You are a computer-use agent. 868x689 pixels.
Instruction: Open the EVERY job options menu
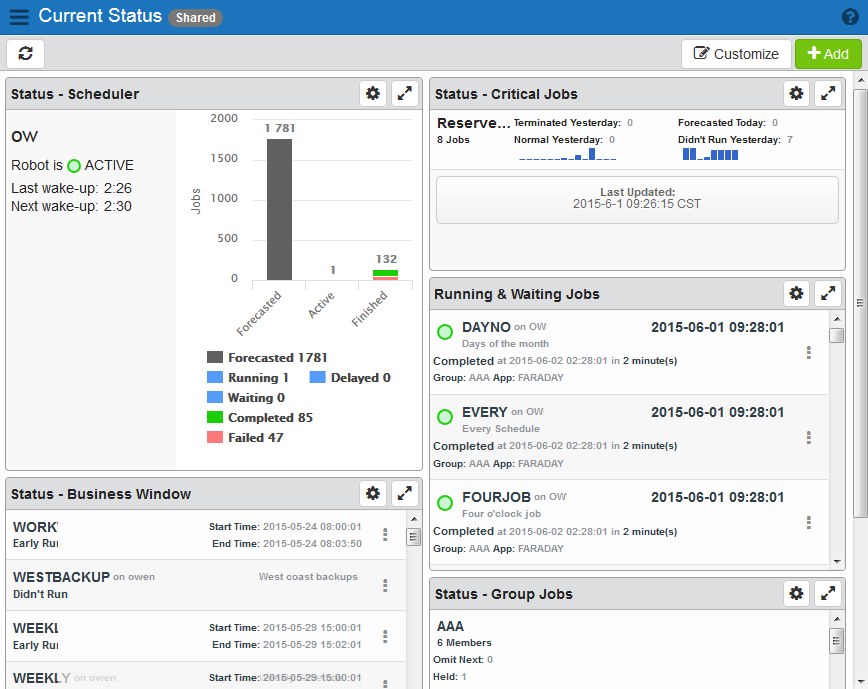click(809, 438)
